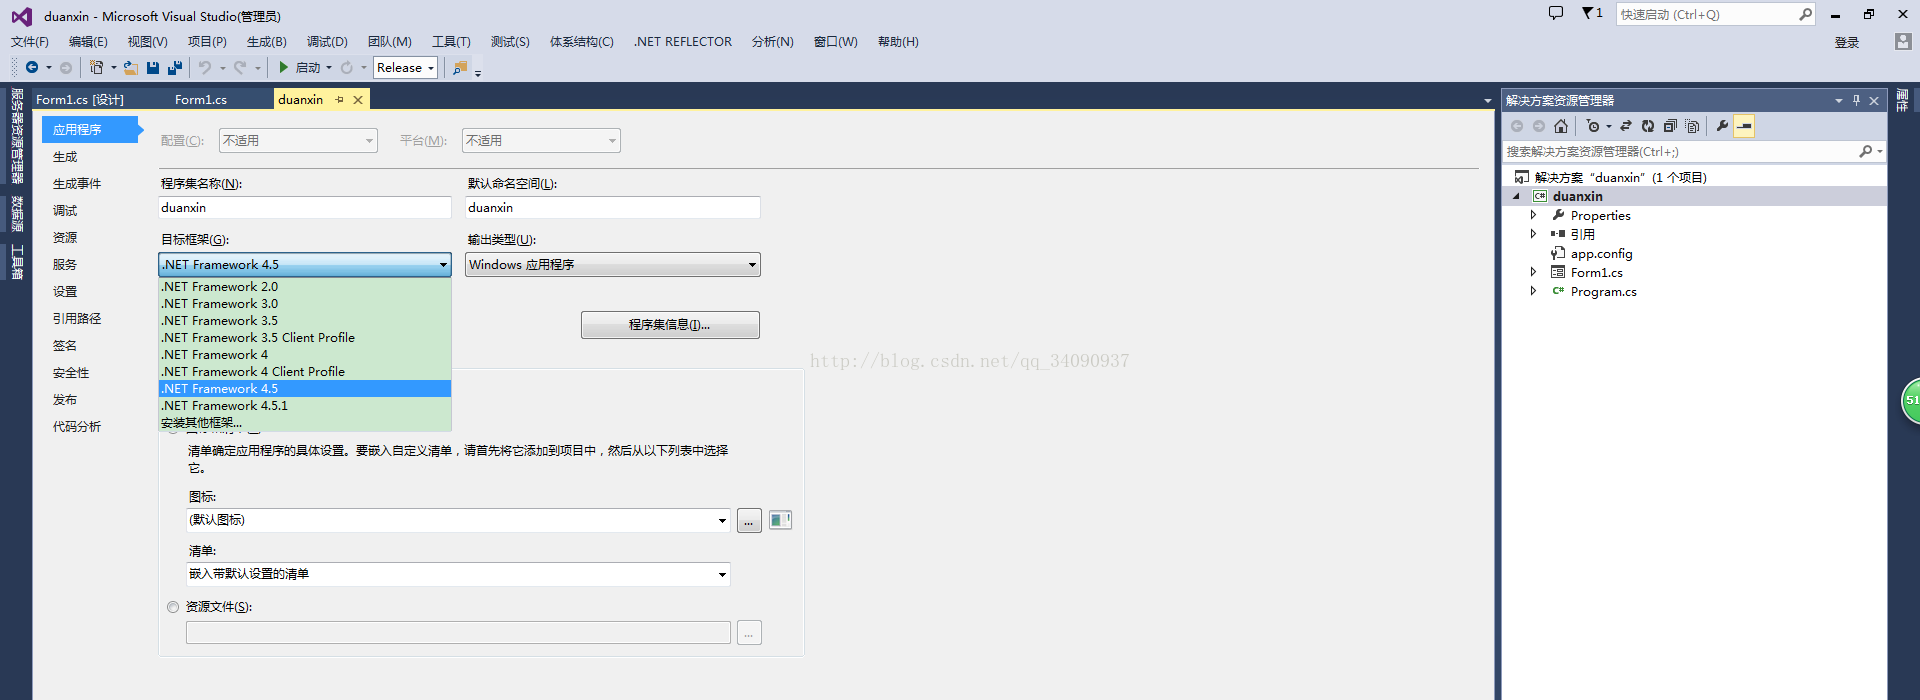Click the Pending Changes Filter clock icon
This screenshot has width=1920, height=700.
pyautogui.click(x=1593, y=126)
